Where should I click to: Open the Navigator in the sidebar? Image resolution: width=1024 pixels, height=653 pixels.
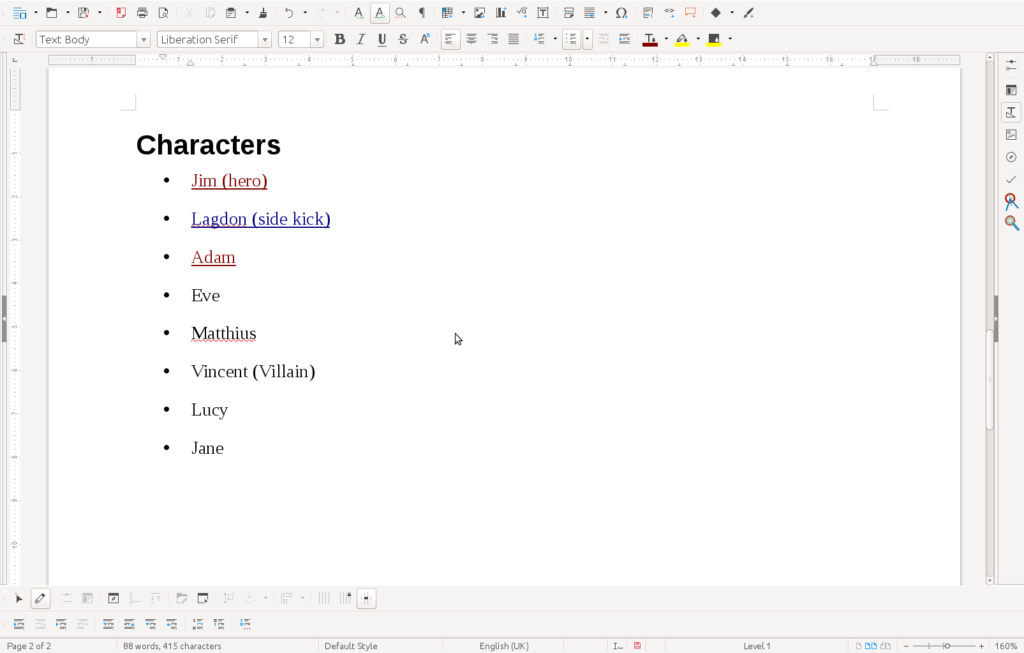[x=1011, y=157]
